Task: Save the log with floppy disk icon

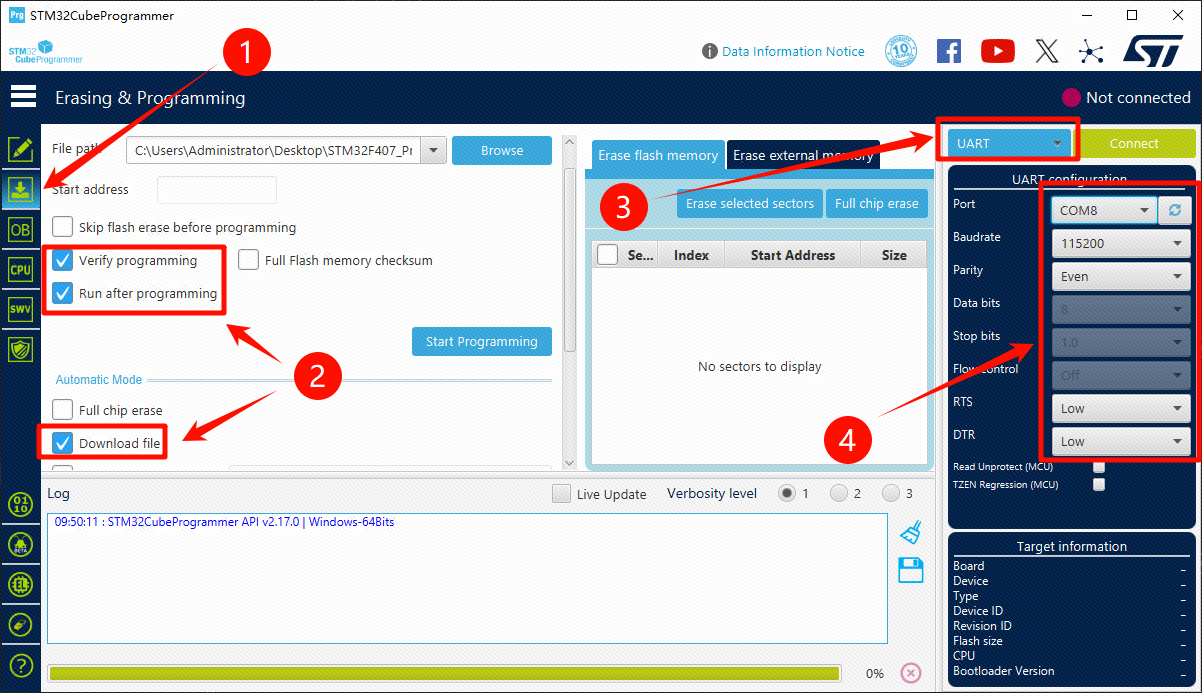Action: click(910, 570)
